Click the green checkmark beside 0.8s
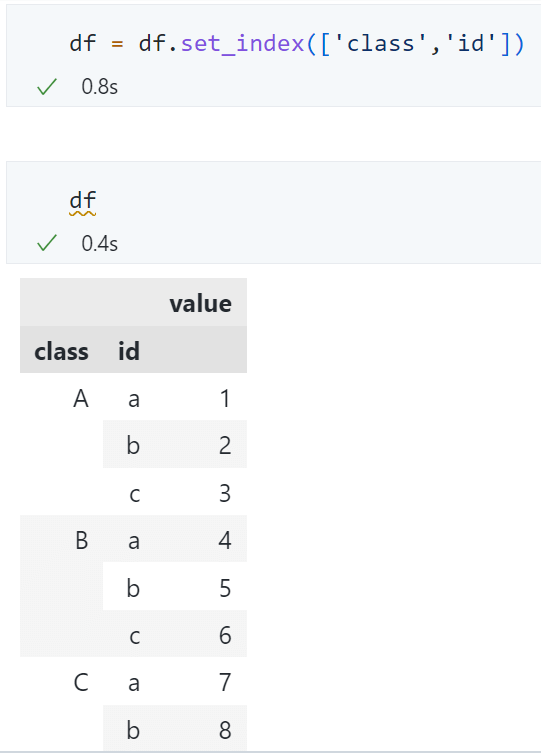The width and height of the screenshot is (541, 755). tap(47, 87)
